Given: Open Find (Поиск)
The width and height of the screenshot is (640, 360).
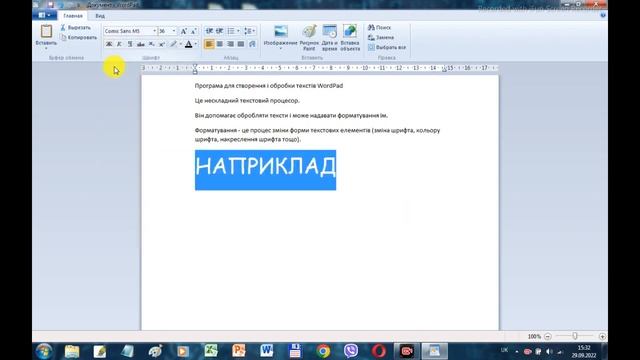Looking at the screenshot, I should pos(379,27).
